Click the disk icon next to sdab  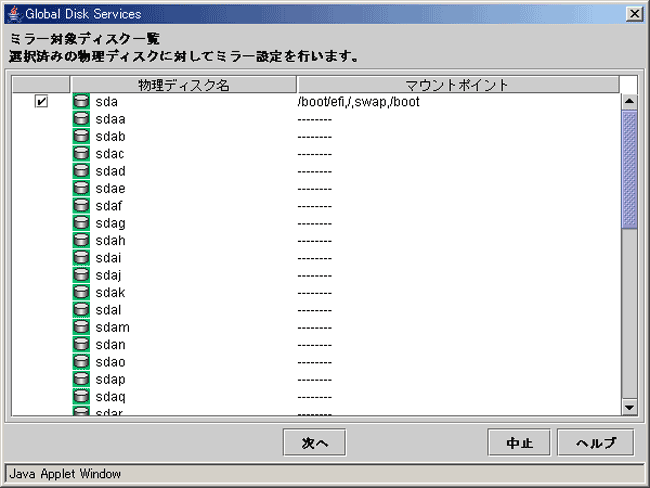pos(81,136)
